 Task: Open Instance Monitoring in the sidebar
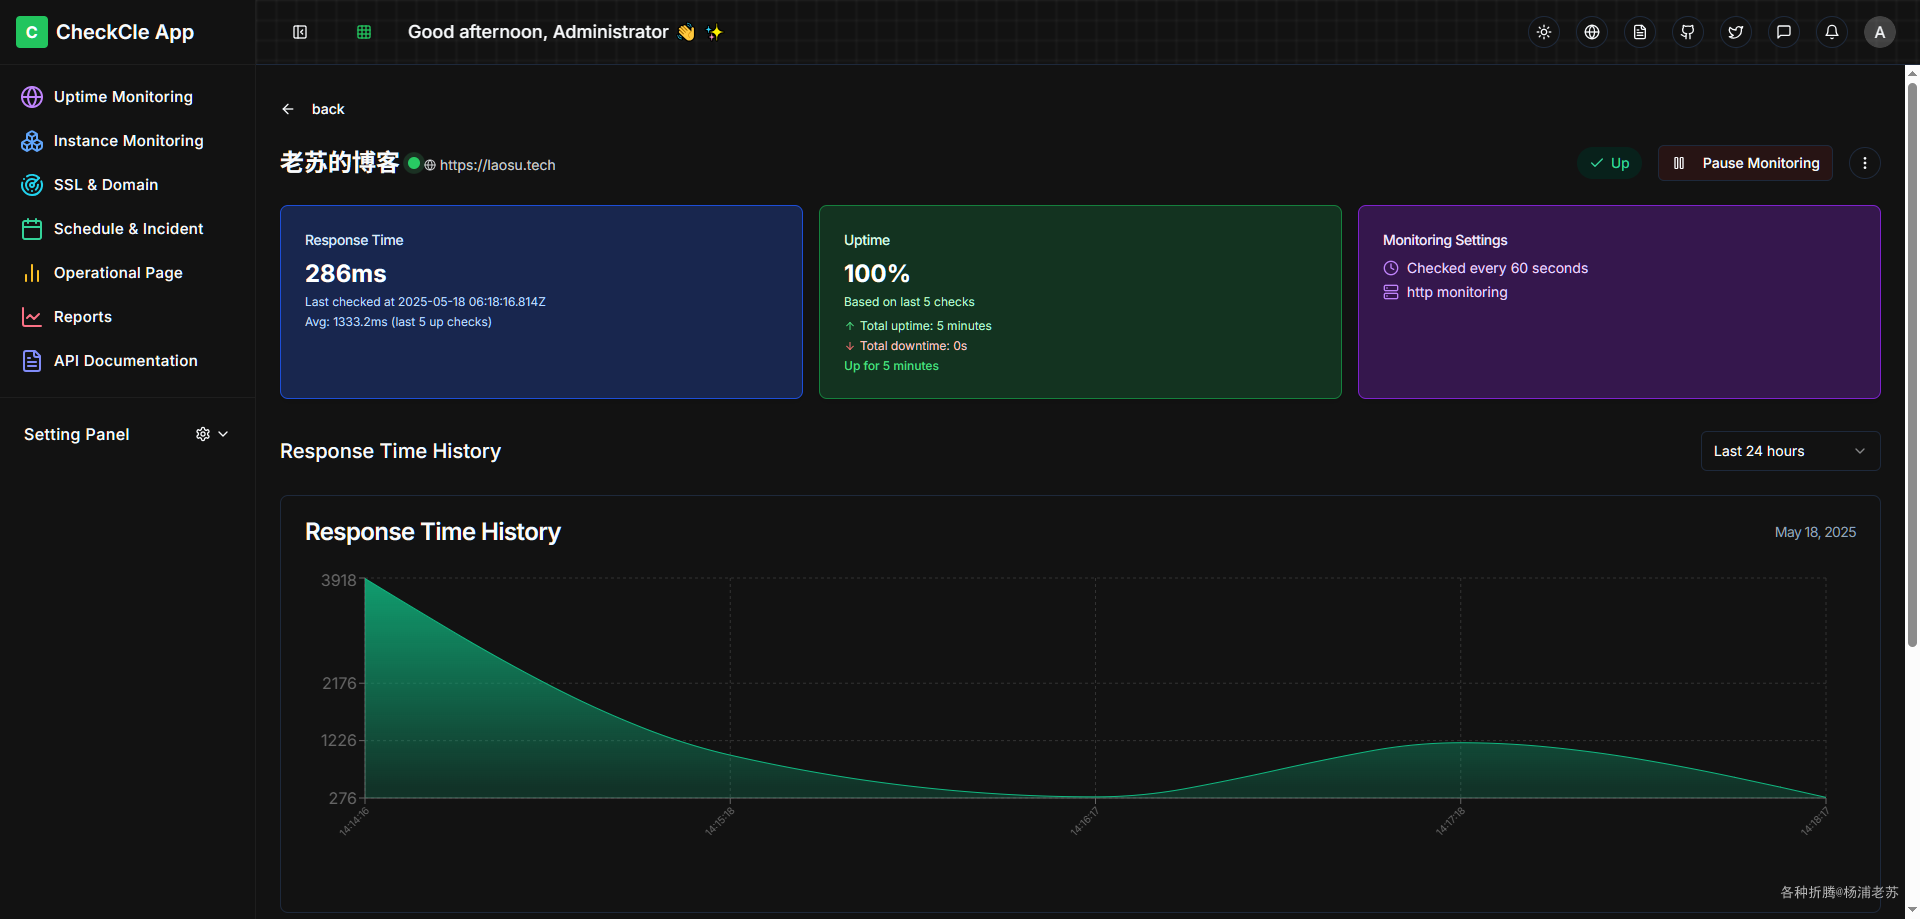[x=128, y=141]
